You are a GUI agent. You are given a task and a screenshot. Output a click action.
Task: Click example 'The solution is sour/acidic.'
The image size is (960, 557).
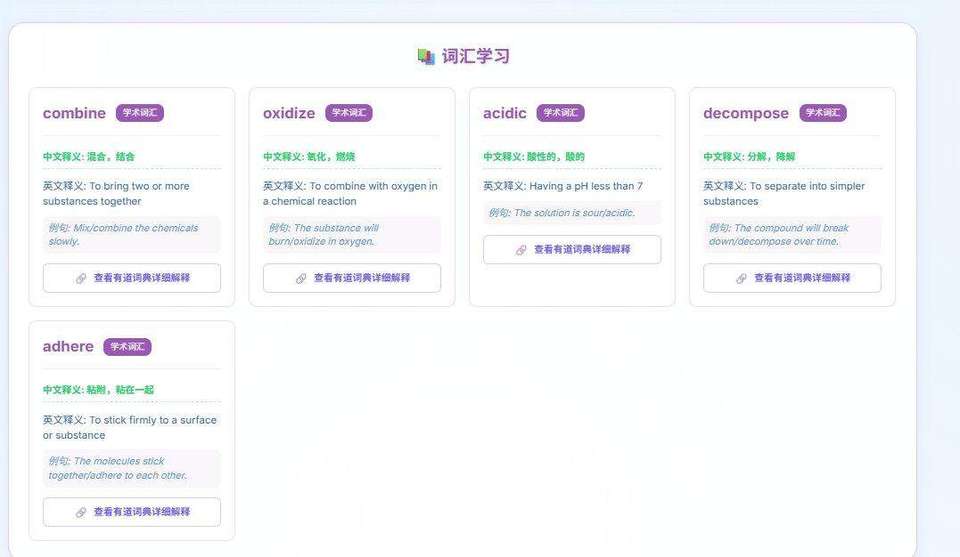click(574, 213)
